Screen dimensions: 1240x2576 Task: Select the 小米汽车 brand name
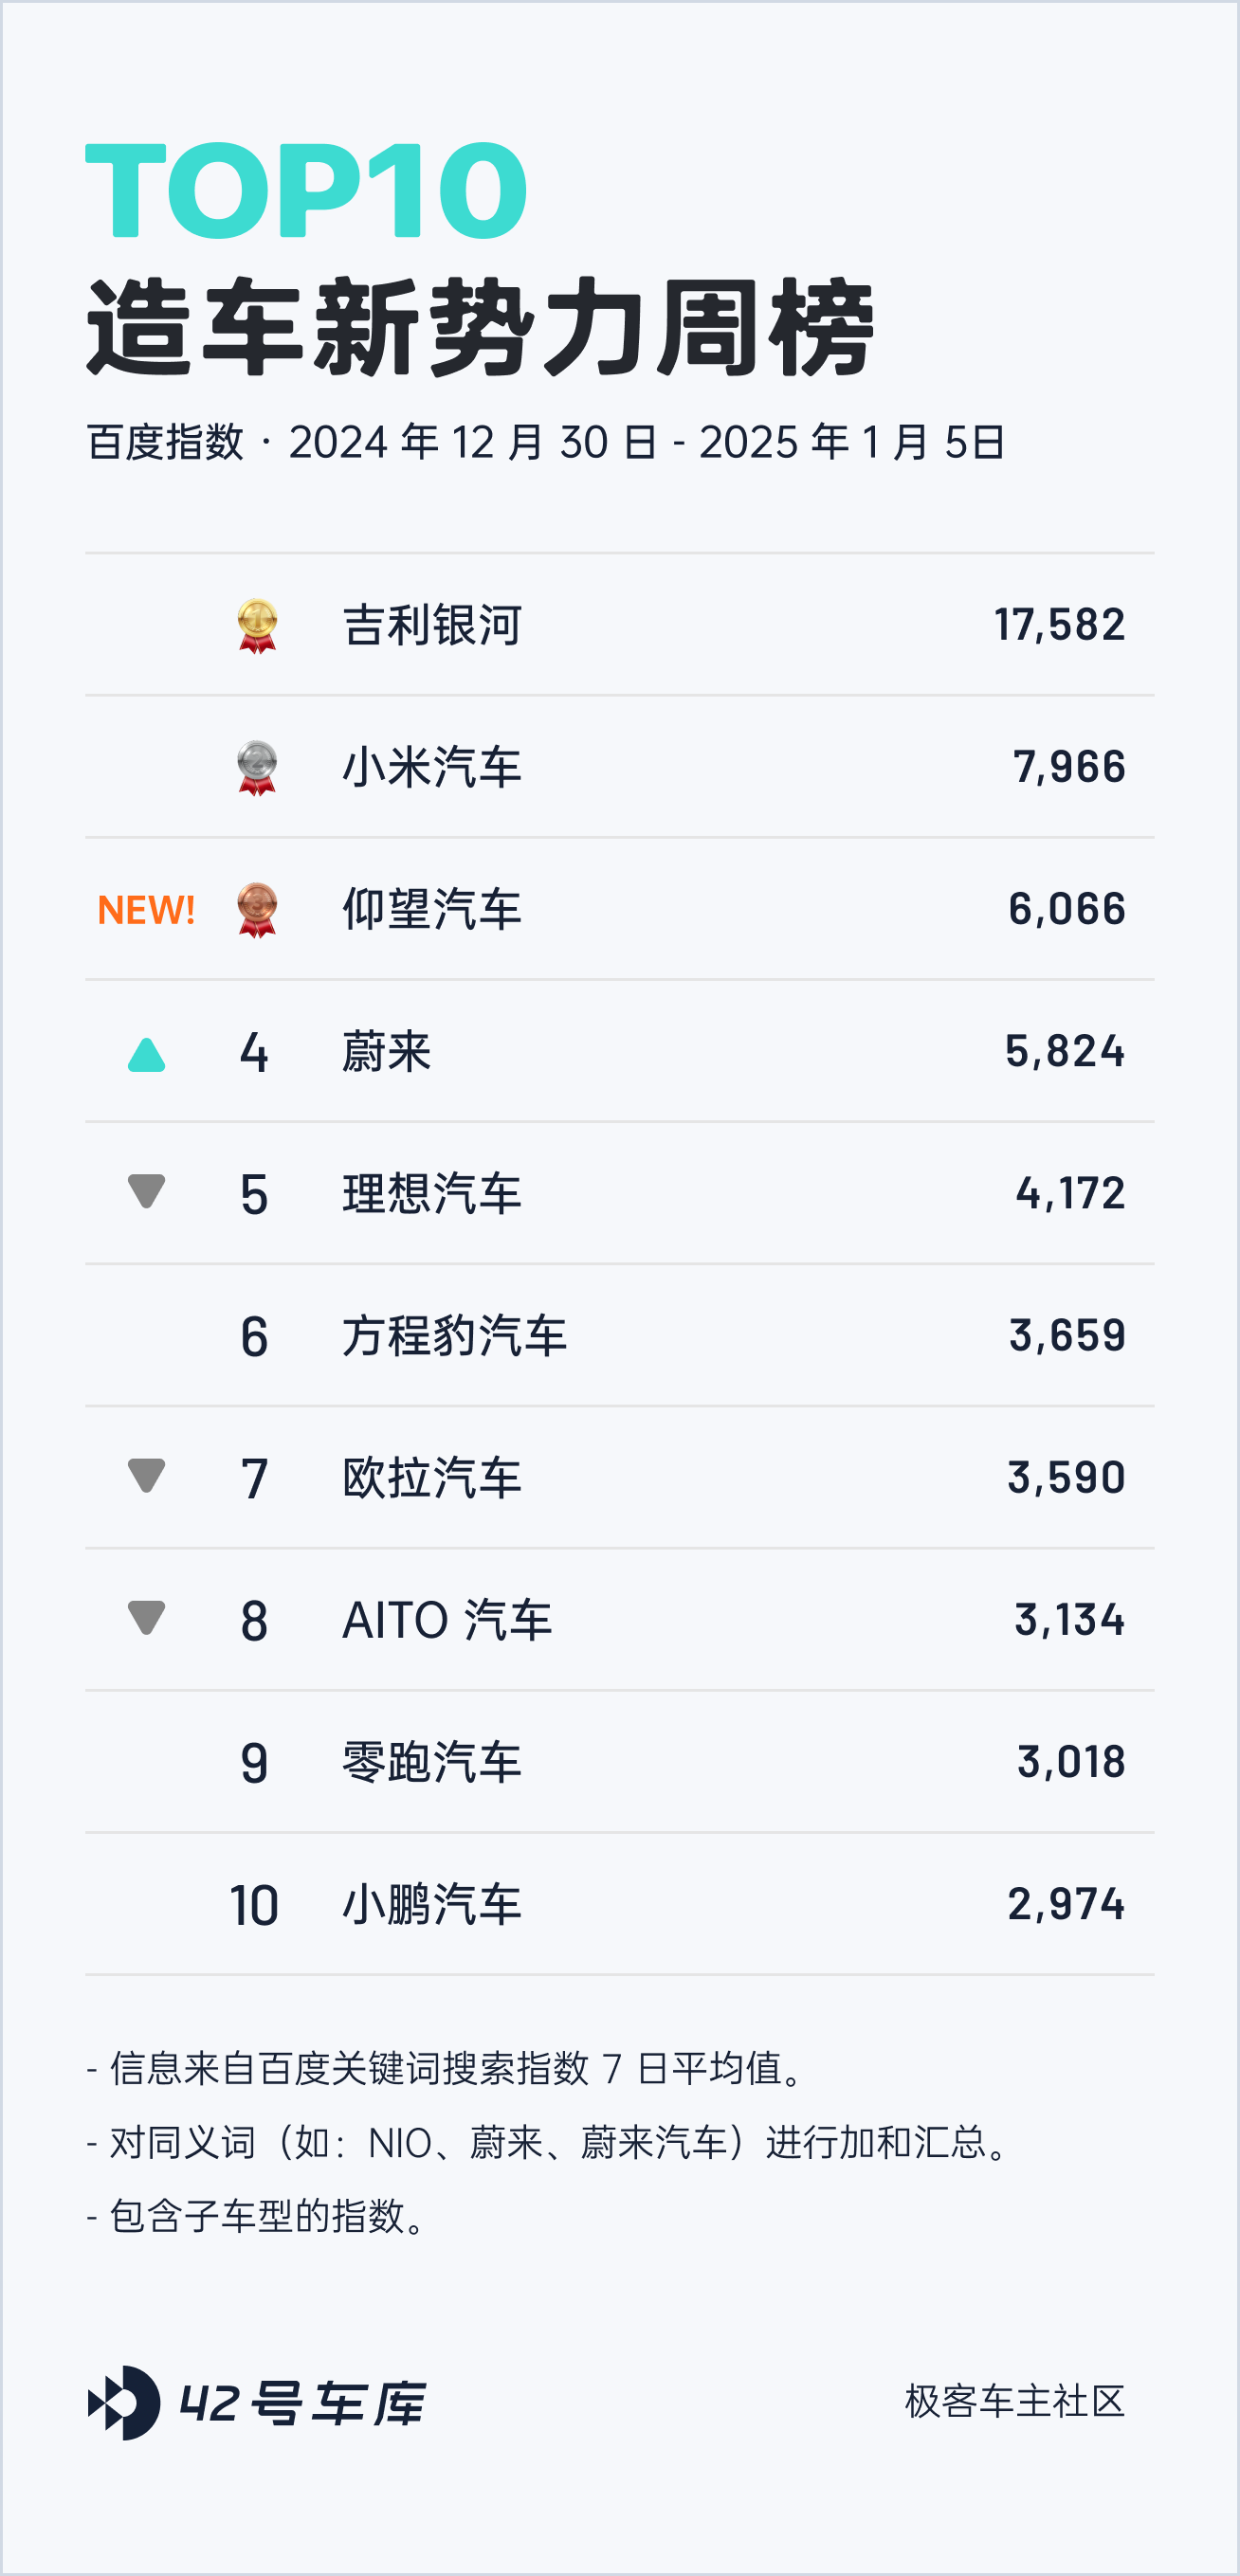click(432, 768)
